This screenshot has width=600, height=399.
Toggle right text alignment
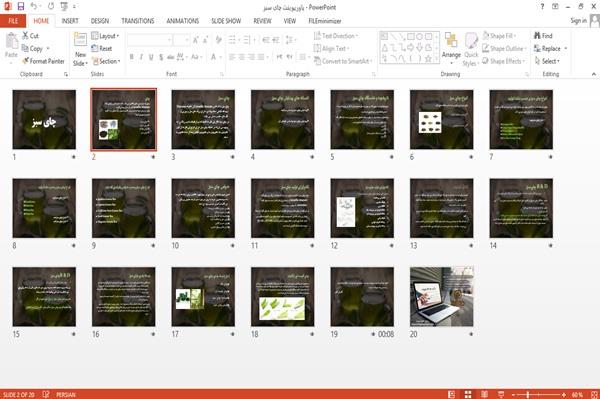pyautogui.click(x=251, y=57)
